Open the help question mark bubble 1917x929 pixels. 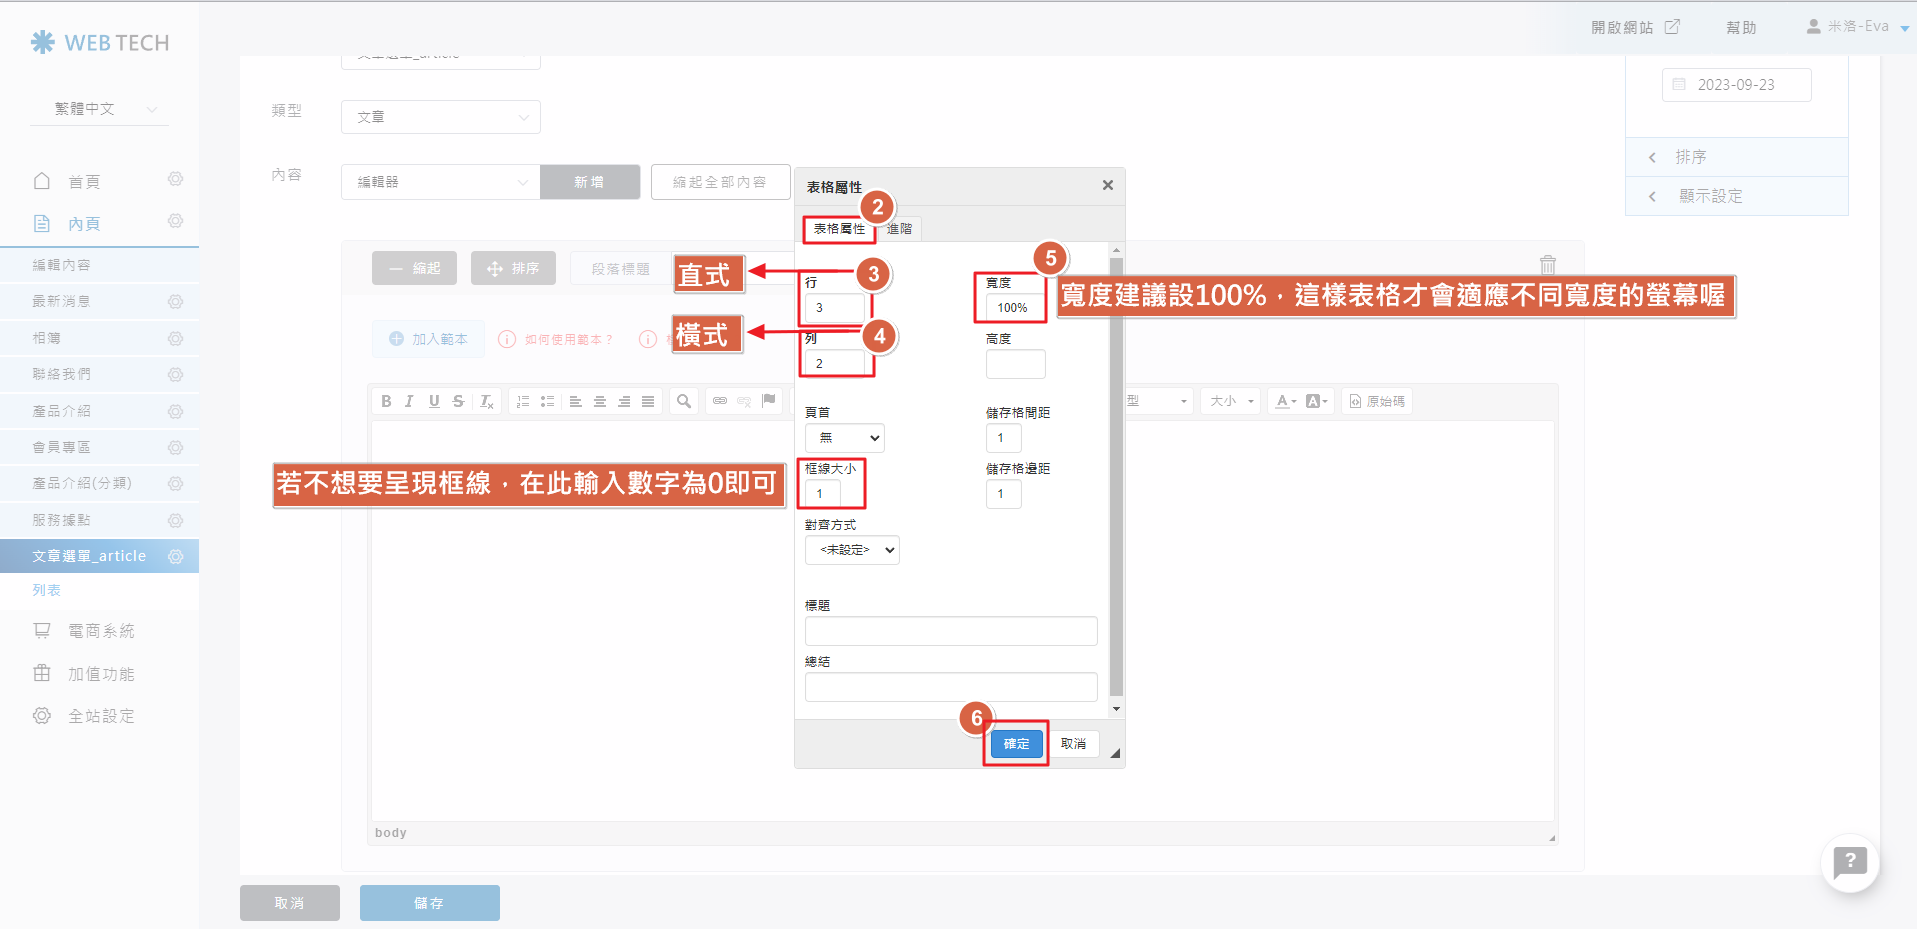click(x=1850, y=861)
